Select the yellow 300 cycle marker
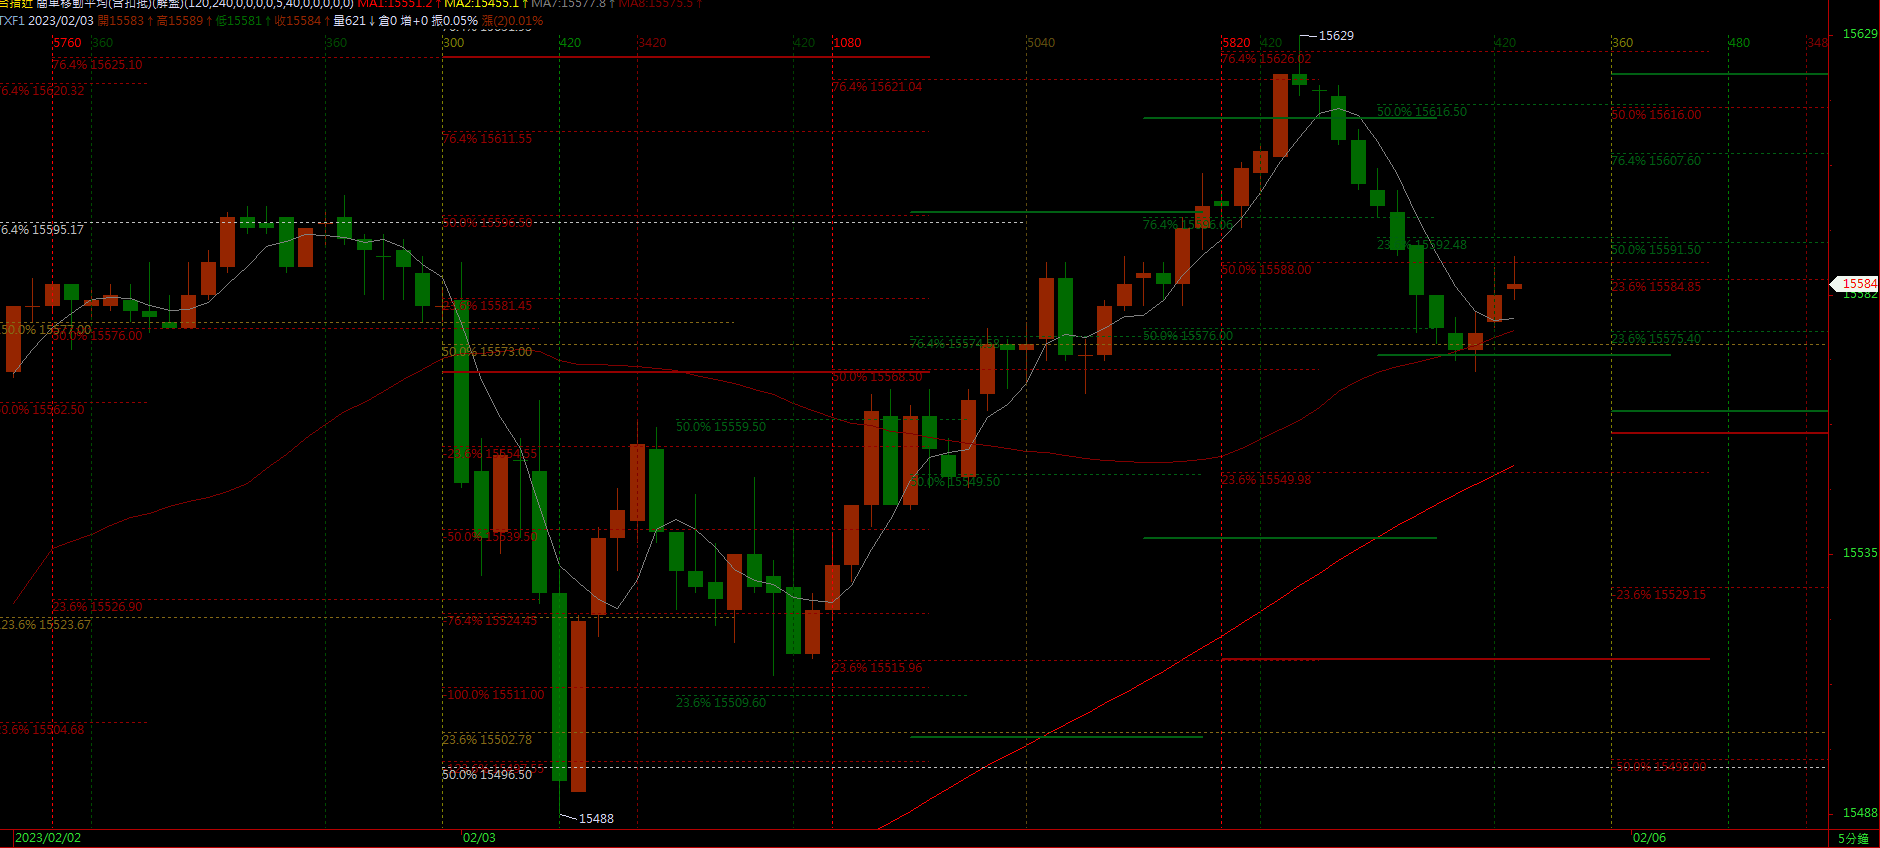 coord(453,43)
